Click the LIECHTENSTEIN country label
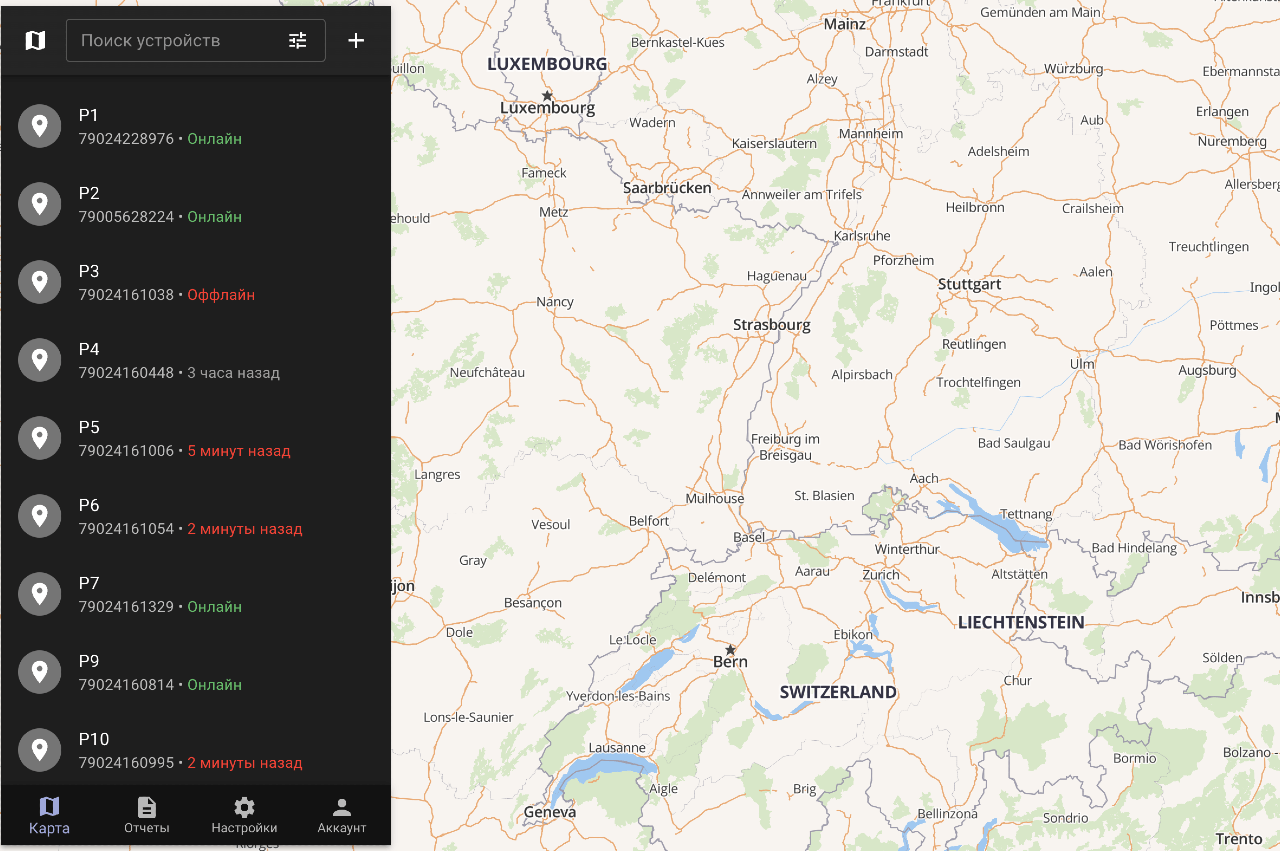 (x=1021, y=622)
